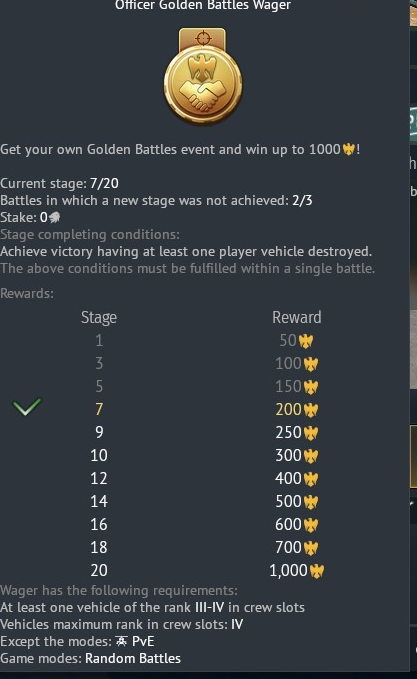
Task: Click the stage 12 row number
Action: click(99, 479)
